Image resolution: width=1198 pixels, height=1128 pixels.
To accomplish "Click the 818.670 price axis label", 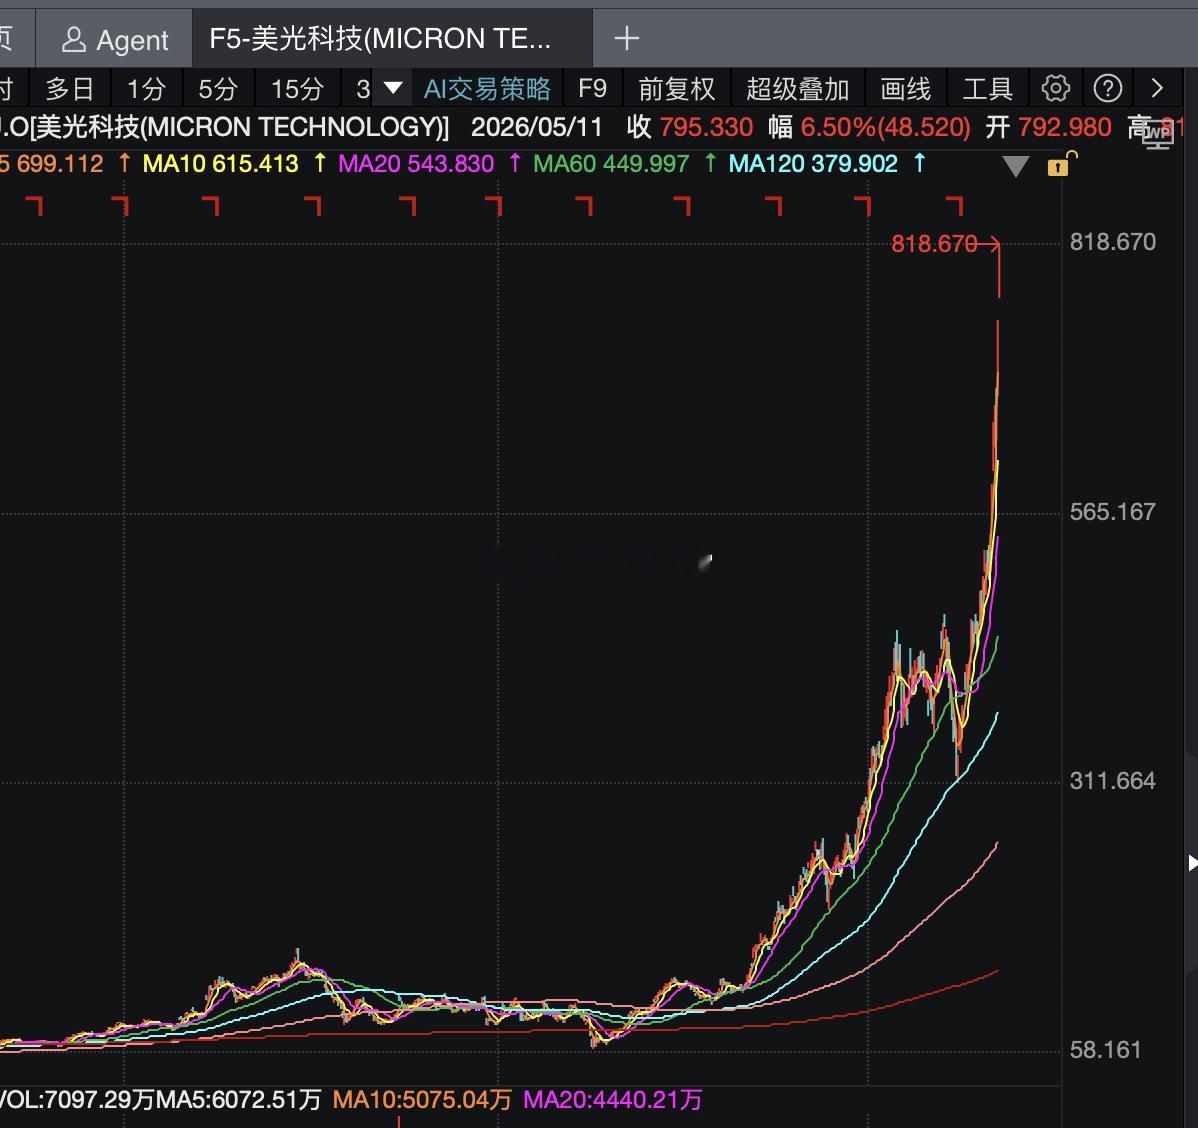I will [x=1112, y=242].
